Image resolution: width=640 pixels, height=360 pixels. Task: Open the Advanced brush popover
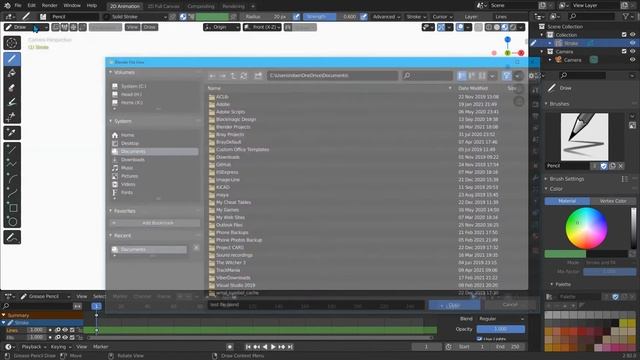tap(386, 17)
